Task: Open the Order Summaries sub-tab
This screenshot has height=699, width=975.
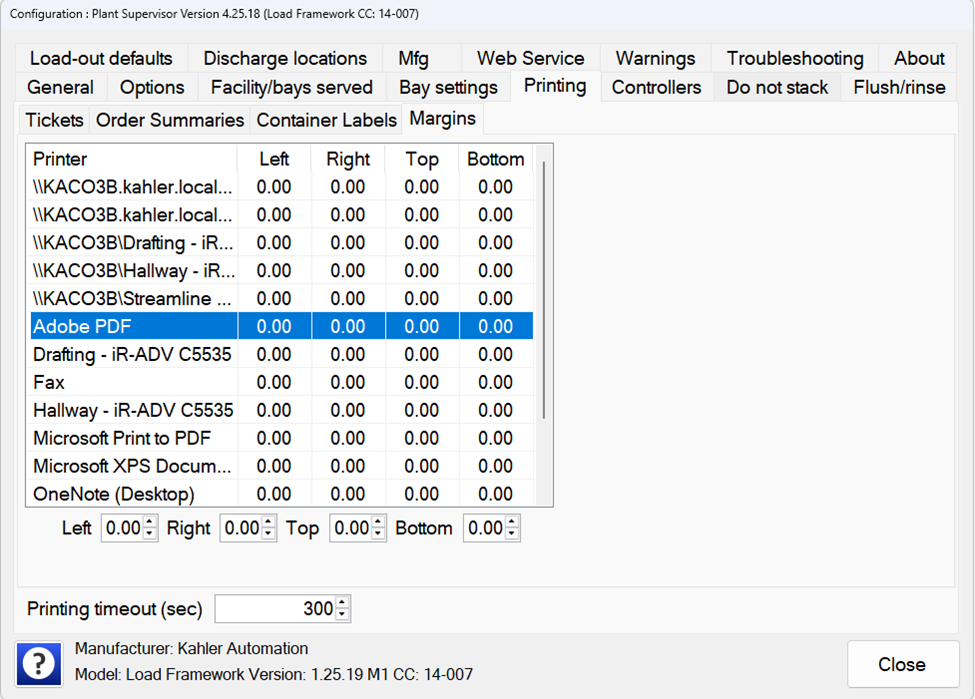Action: click(170, 120)
